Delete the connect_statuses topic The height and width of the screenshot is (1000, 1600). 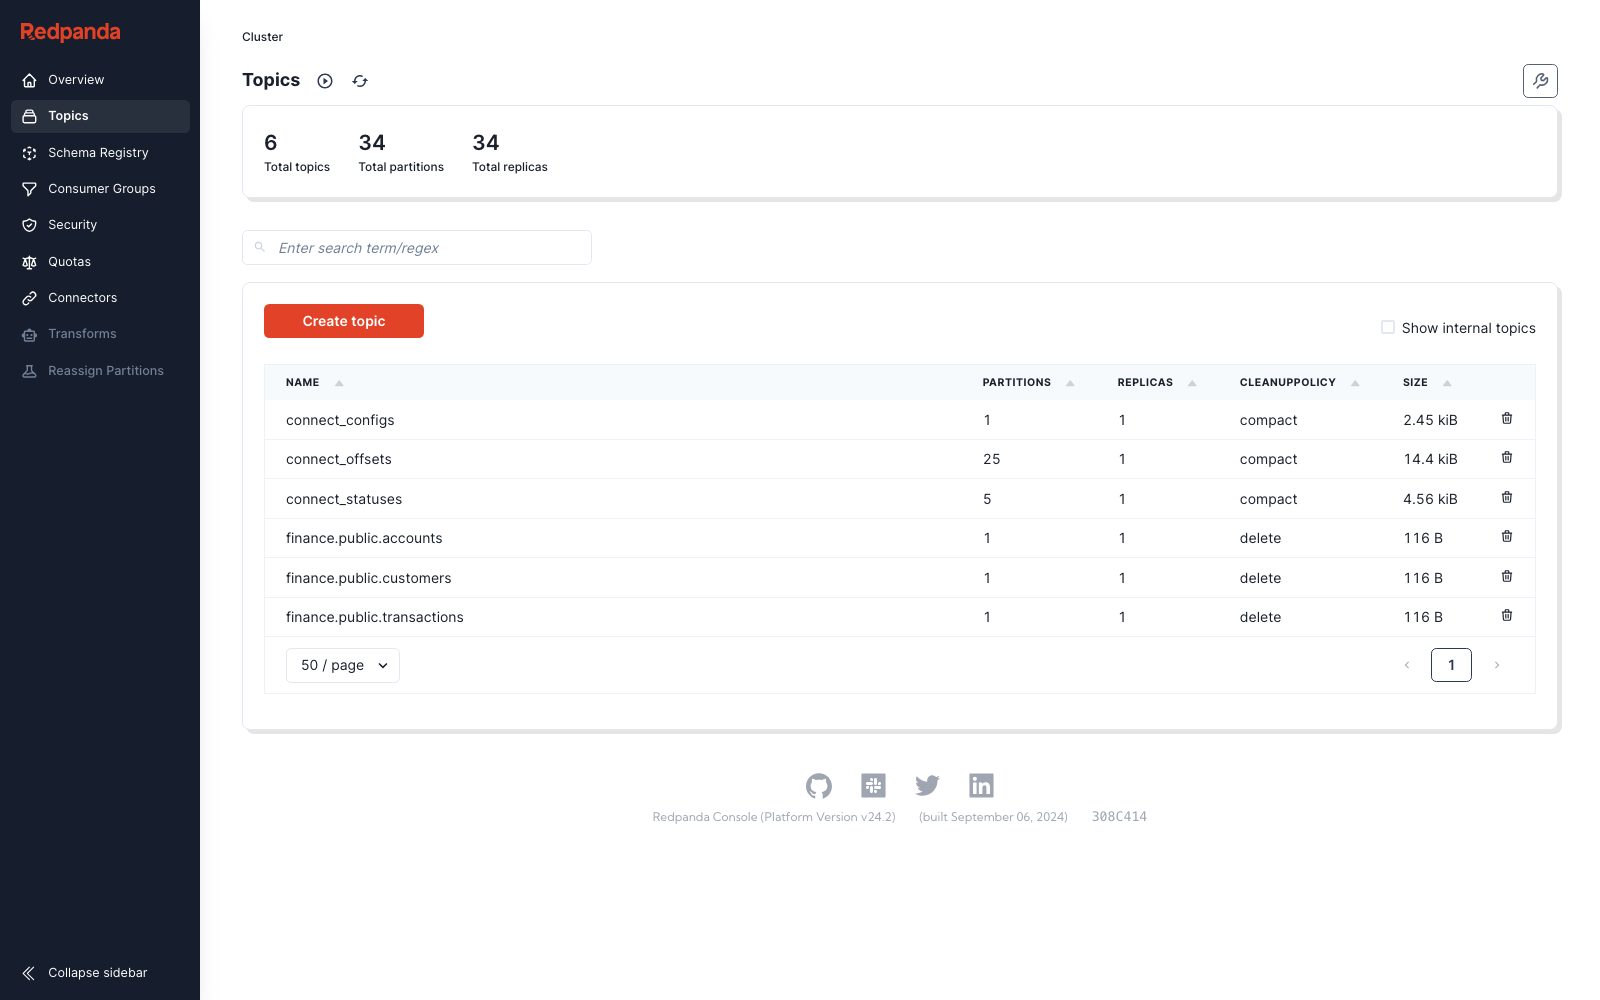click(1507, 498)
